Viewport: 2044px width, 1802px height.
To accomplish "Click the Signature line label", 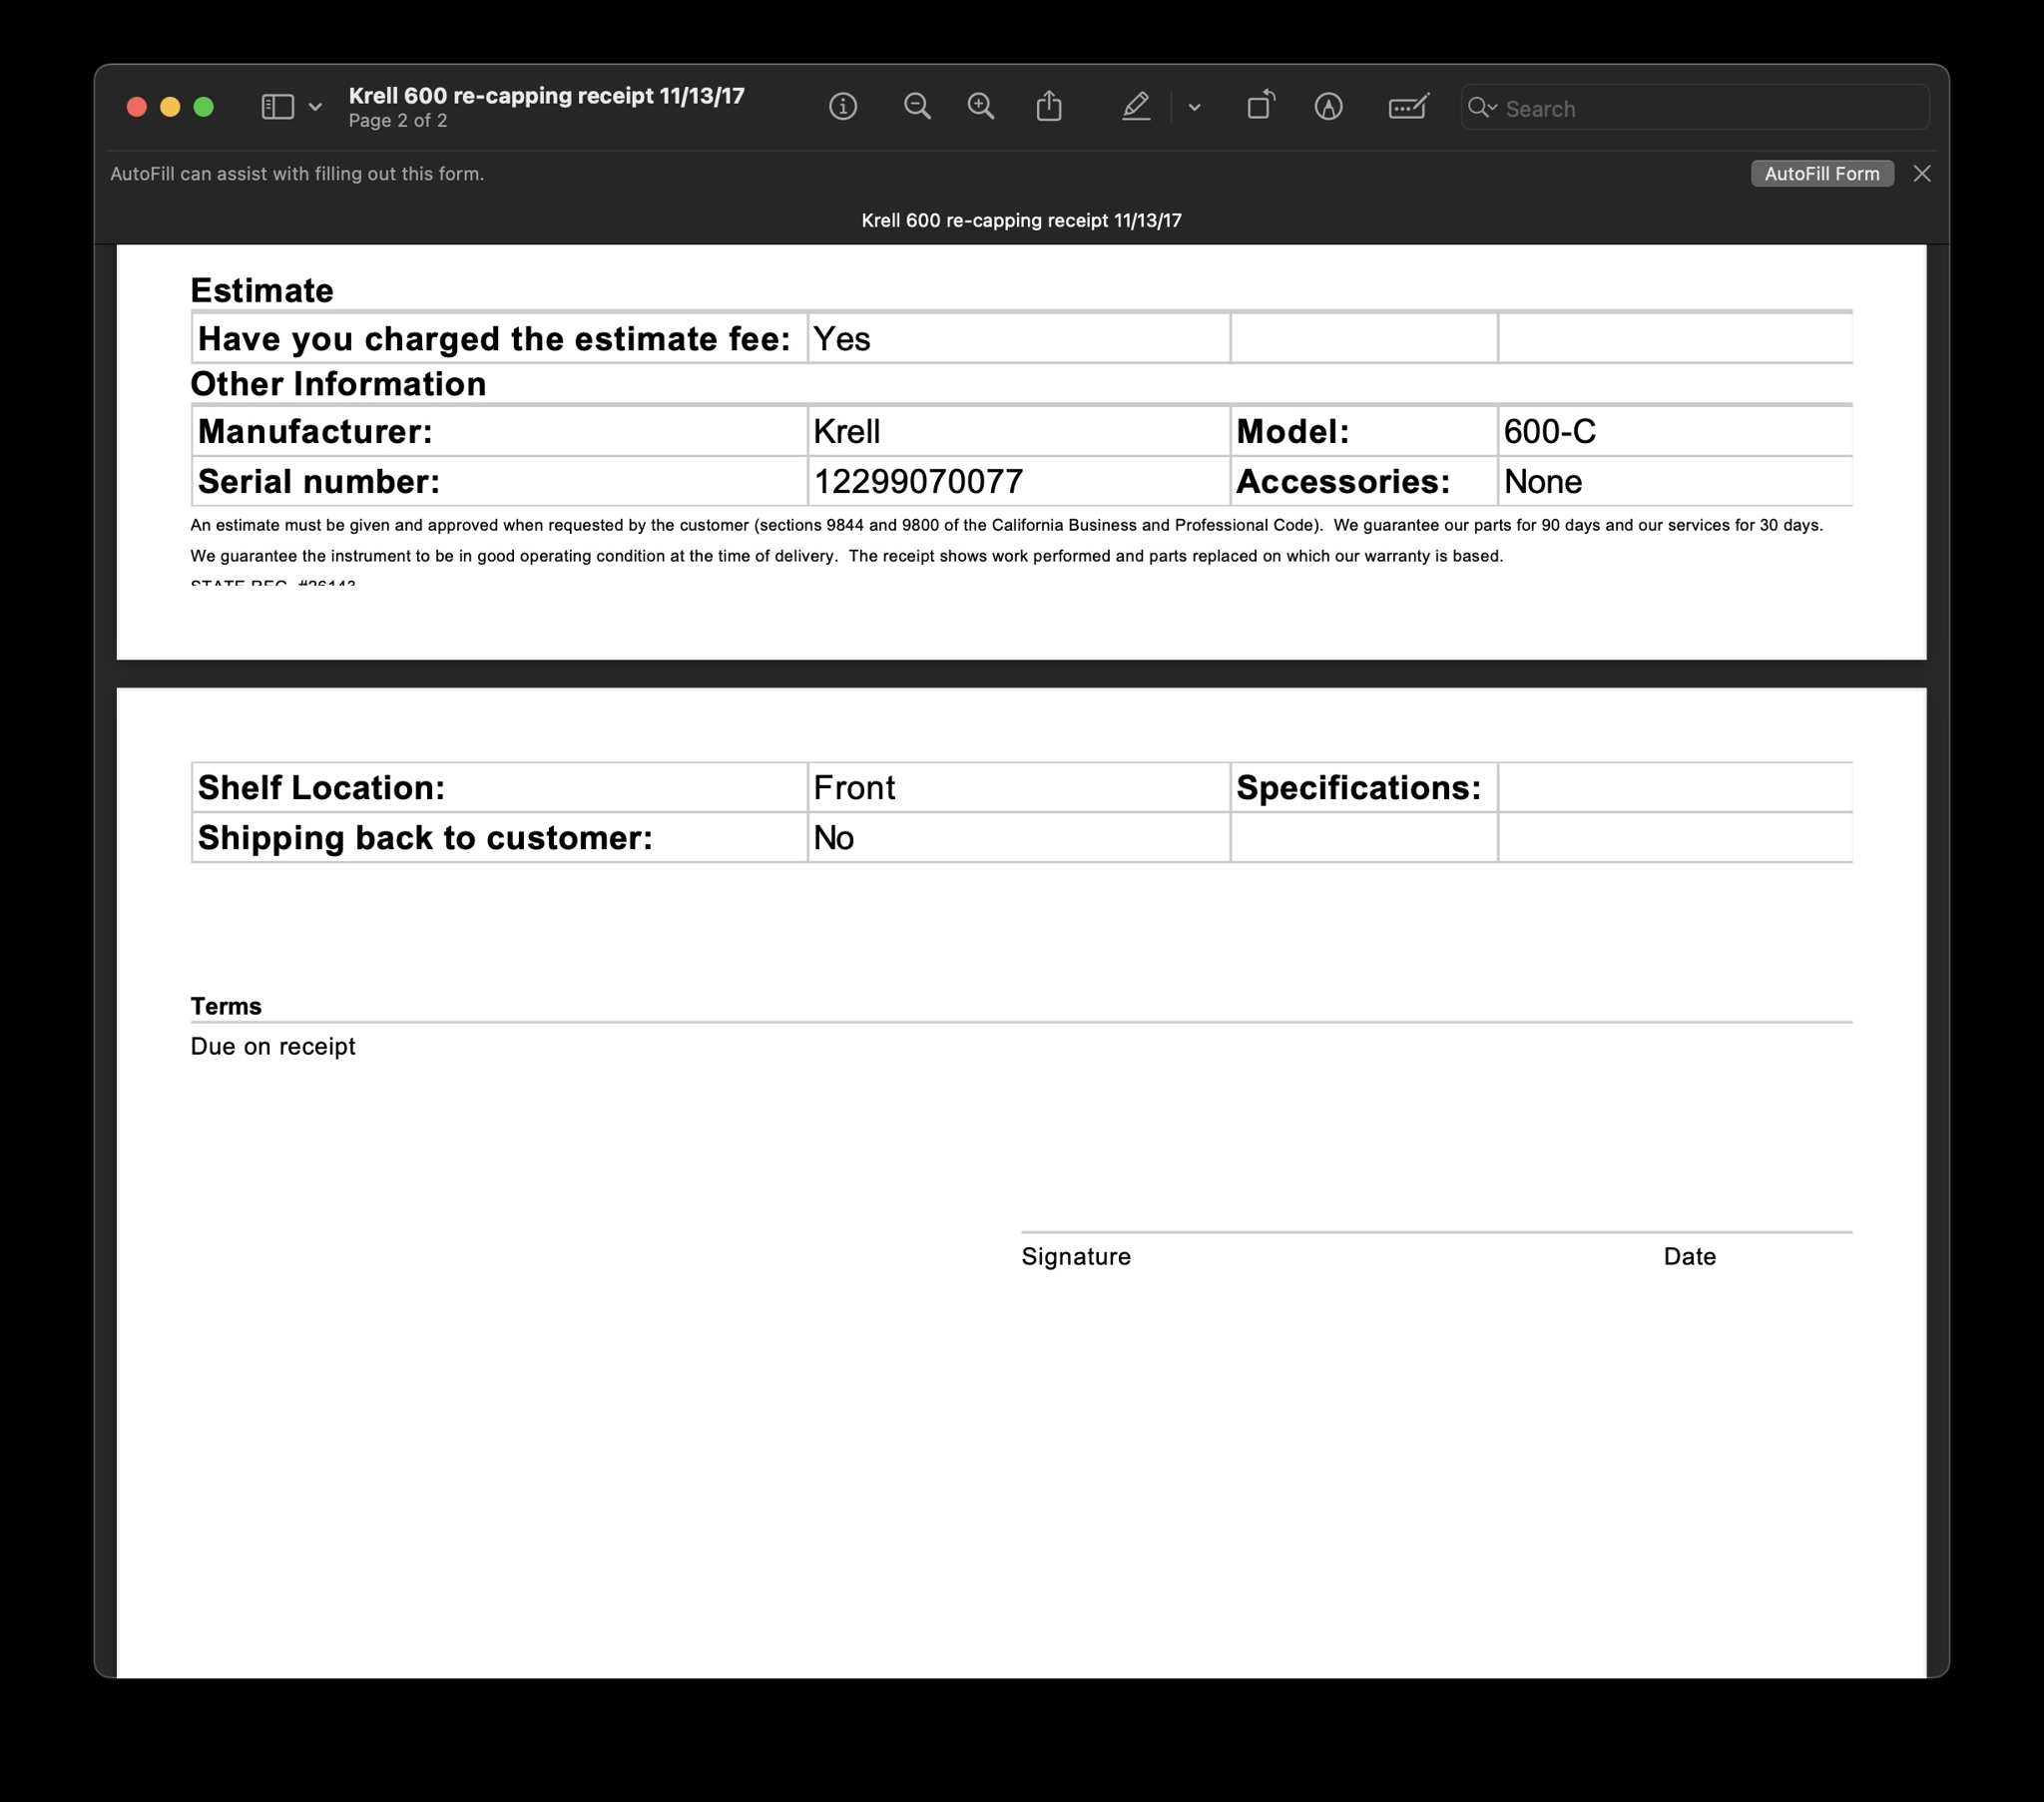I will (x=1076, y=1257).
